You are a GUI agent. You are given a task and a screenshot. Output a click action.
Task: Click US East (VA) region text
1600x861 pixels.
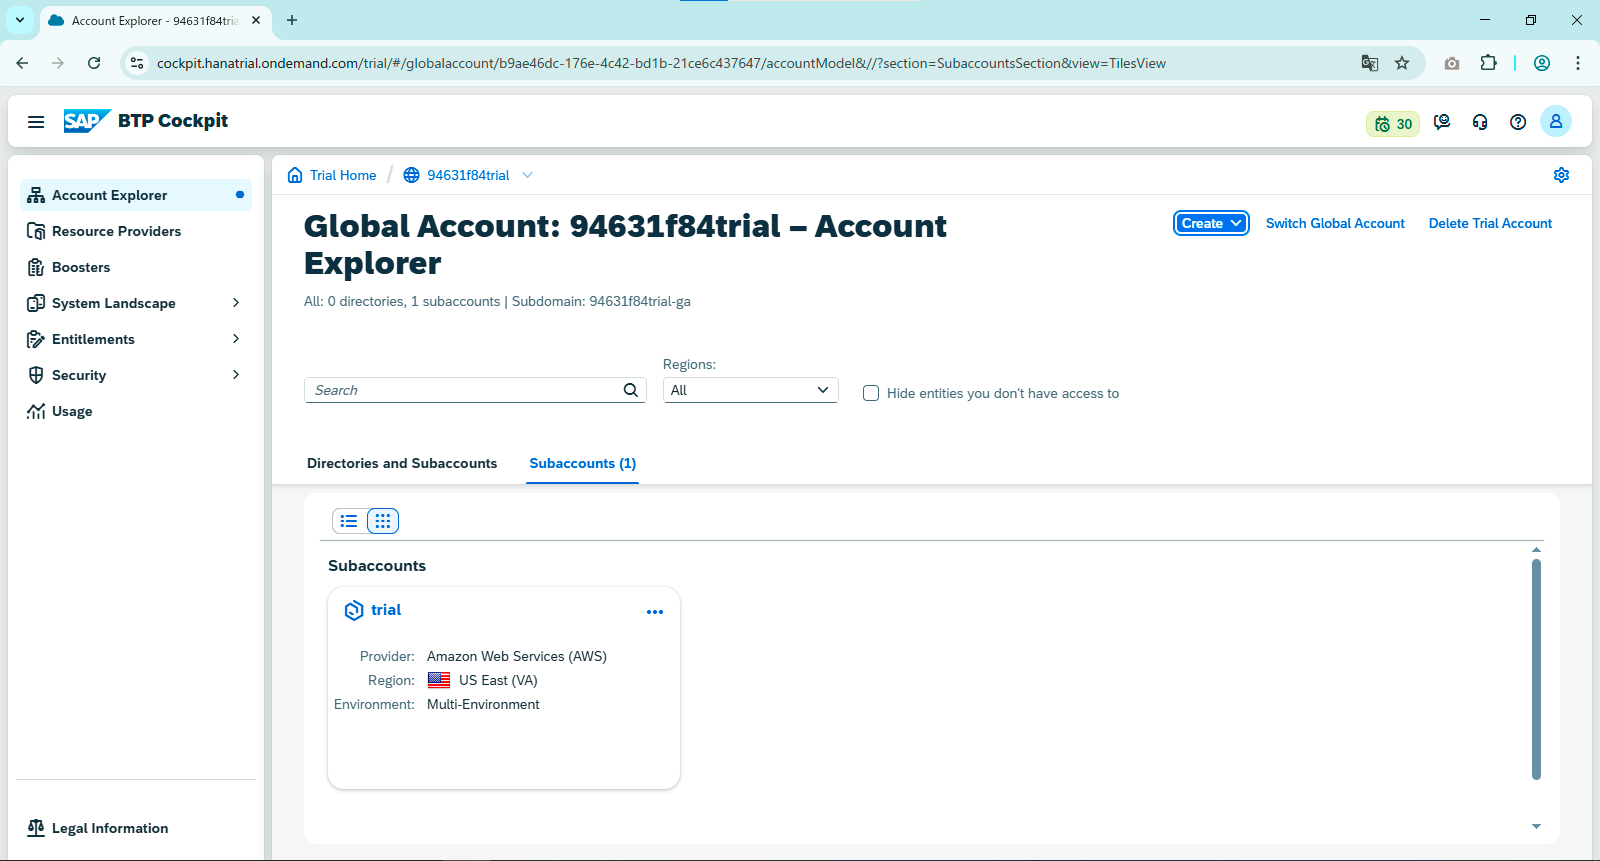coord(498,680)
